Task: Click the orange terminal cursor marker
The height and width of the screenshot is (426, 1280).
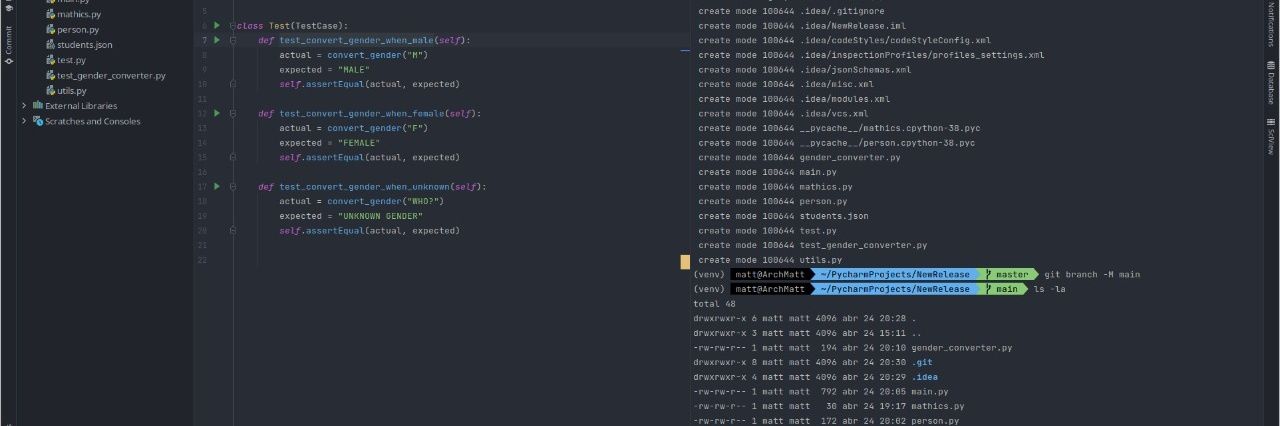Action: (x=685, y=262)
